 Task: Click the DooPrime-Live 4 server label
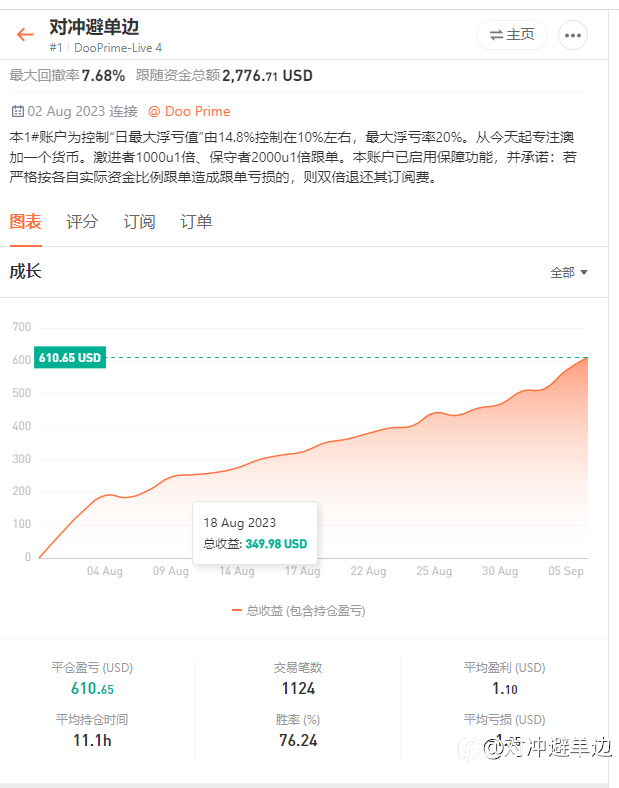[118, 48]
